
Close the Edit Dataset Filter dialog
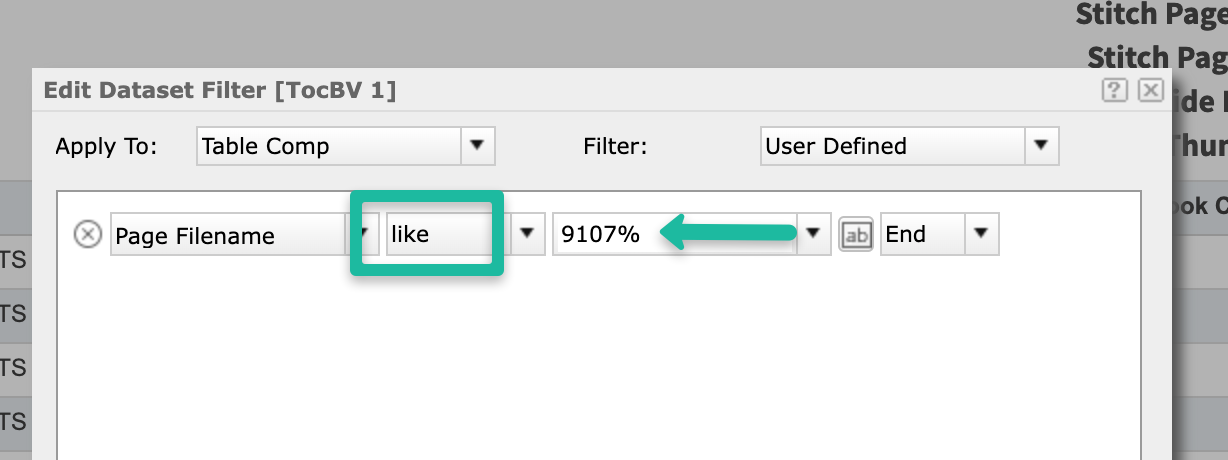(1151, 91)
